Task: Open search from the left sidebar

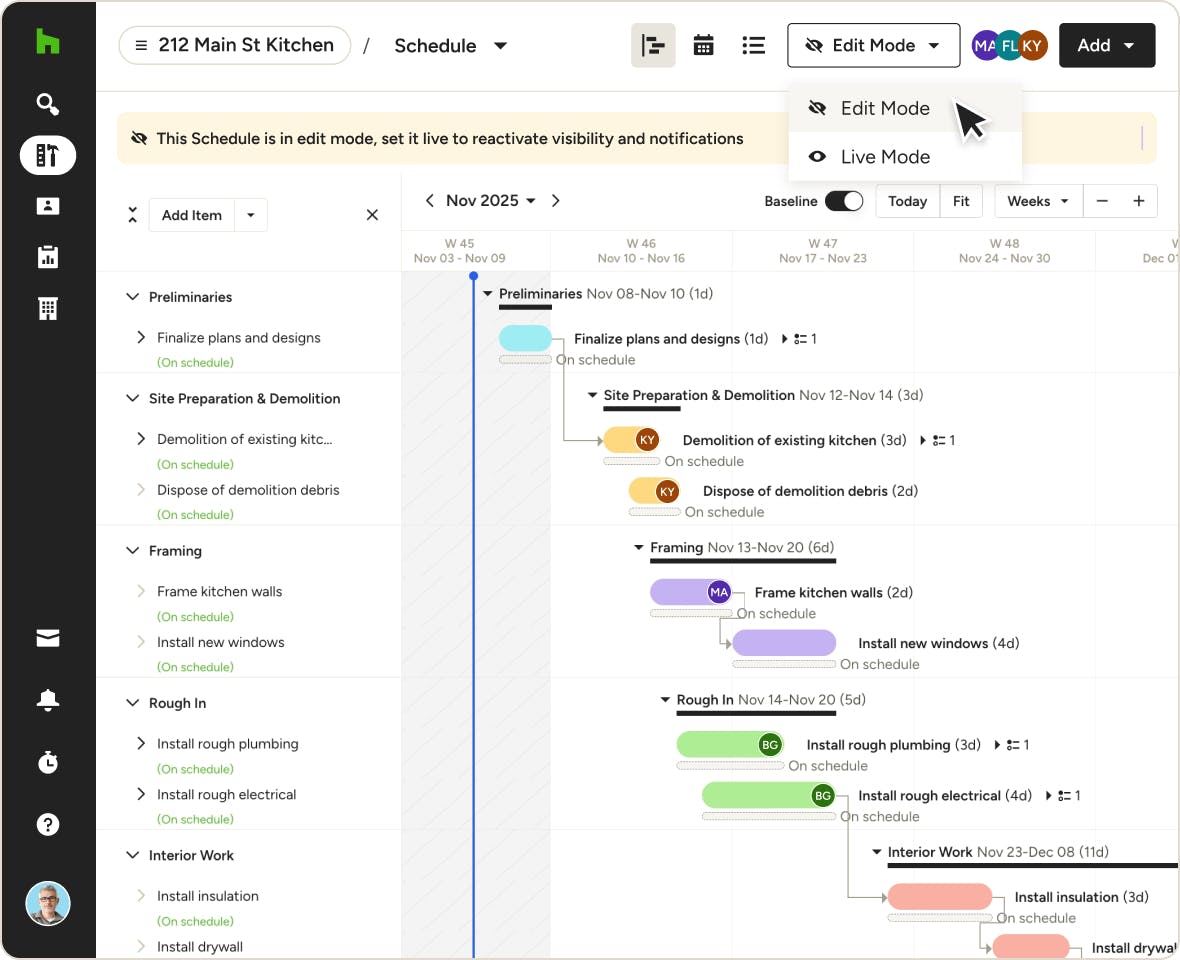Action: pyautogui.click(x=47, y=104)
